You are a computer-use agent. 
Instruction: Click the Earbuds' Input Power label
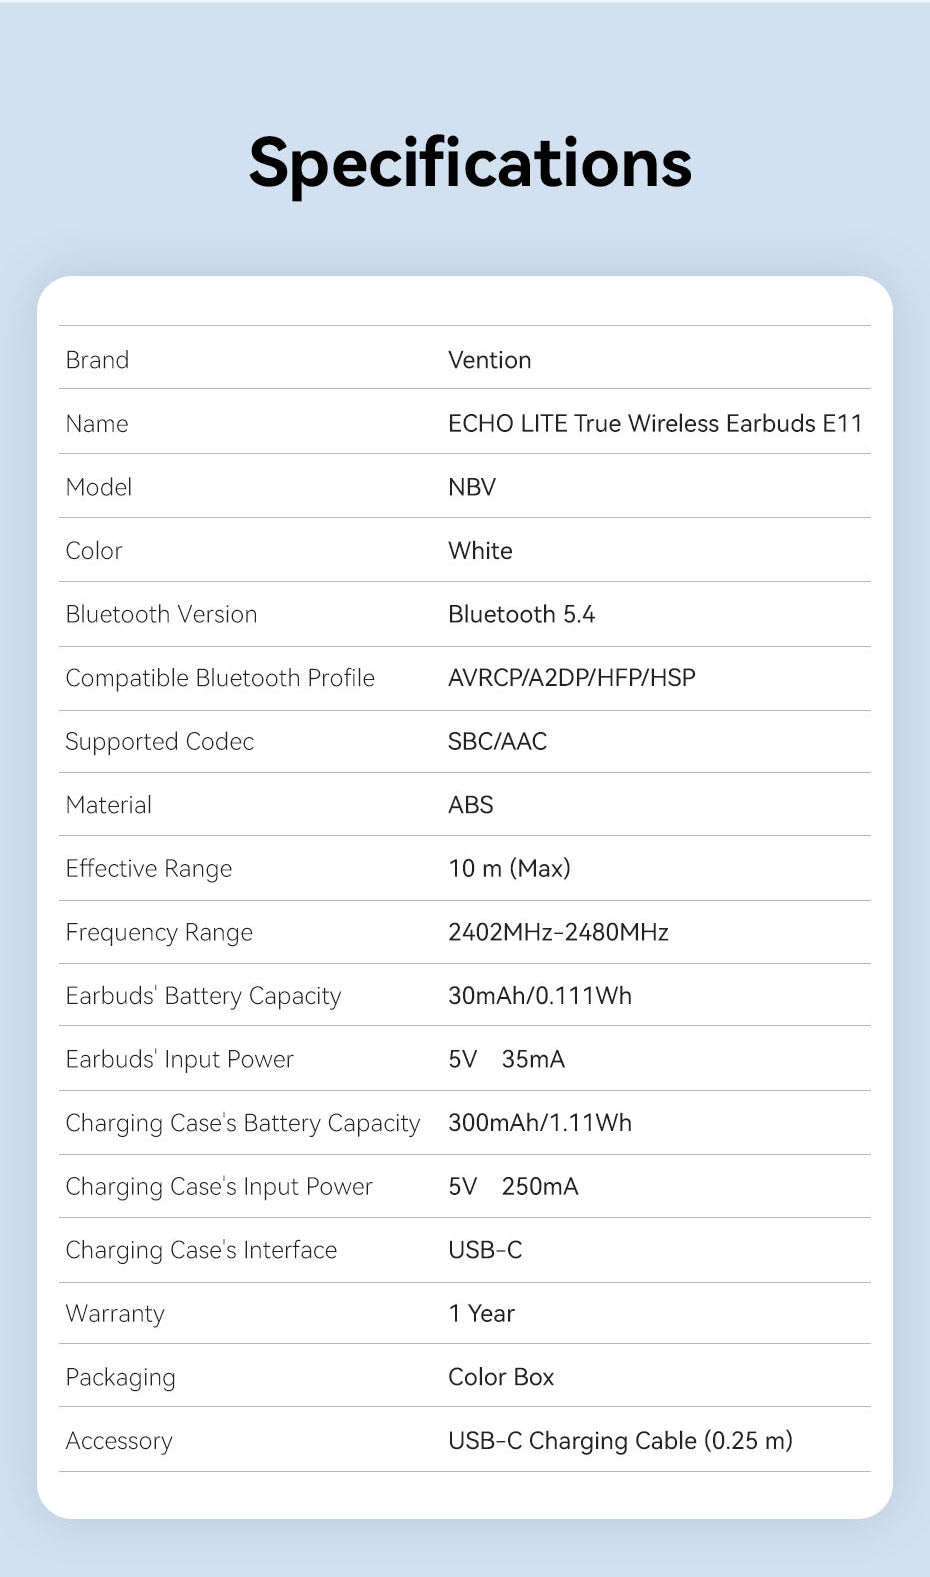[x=180, y=1060]
